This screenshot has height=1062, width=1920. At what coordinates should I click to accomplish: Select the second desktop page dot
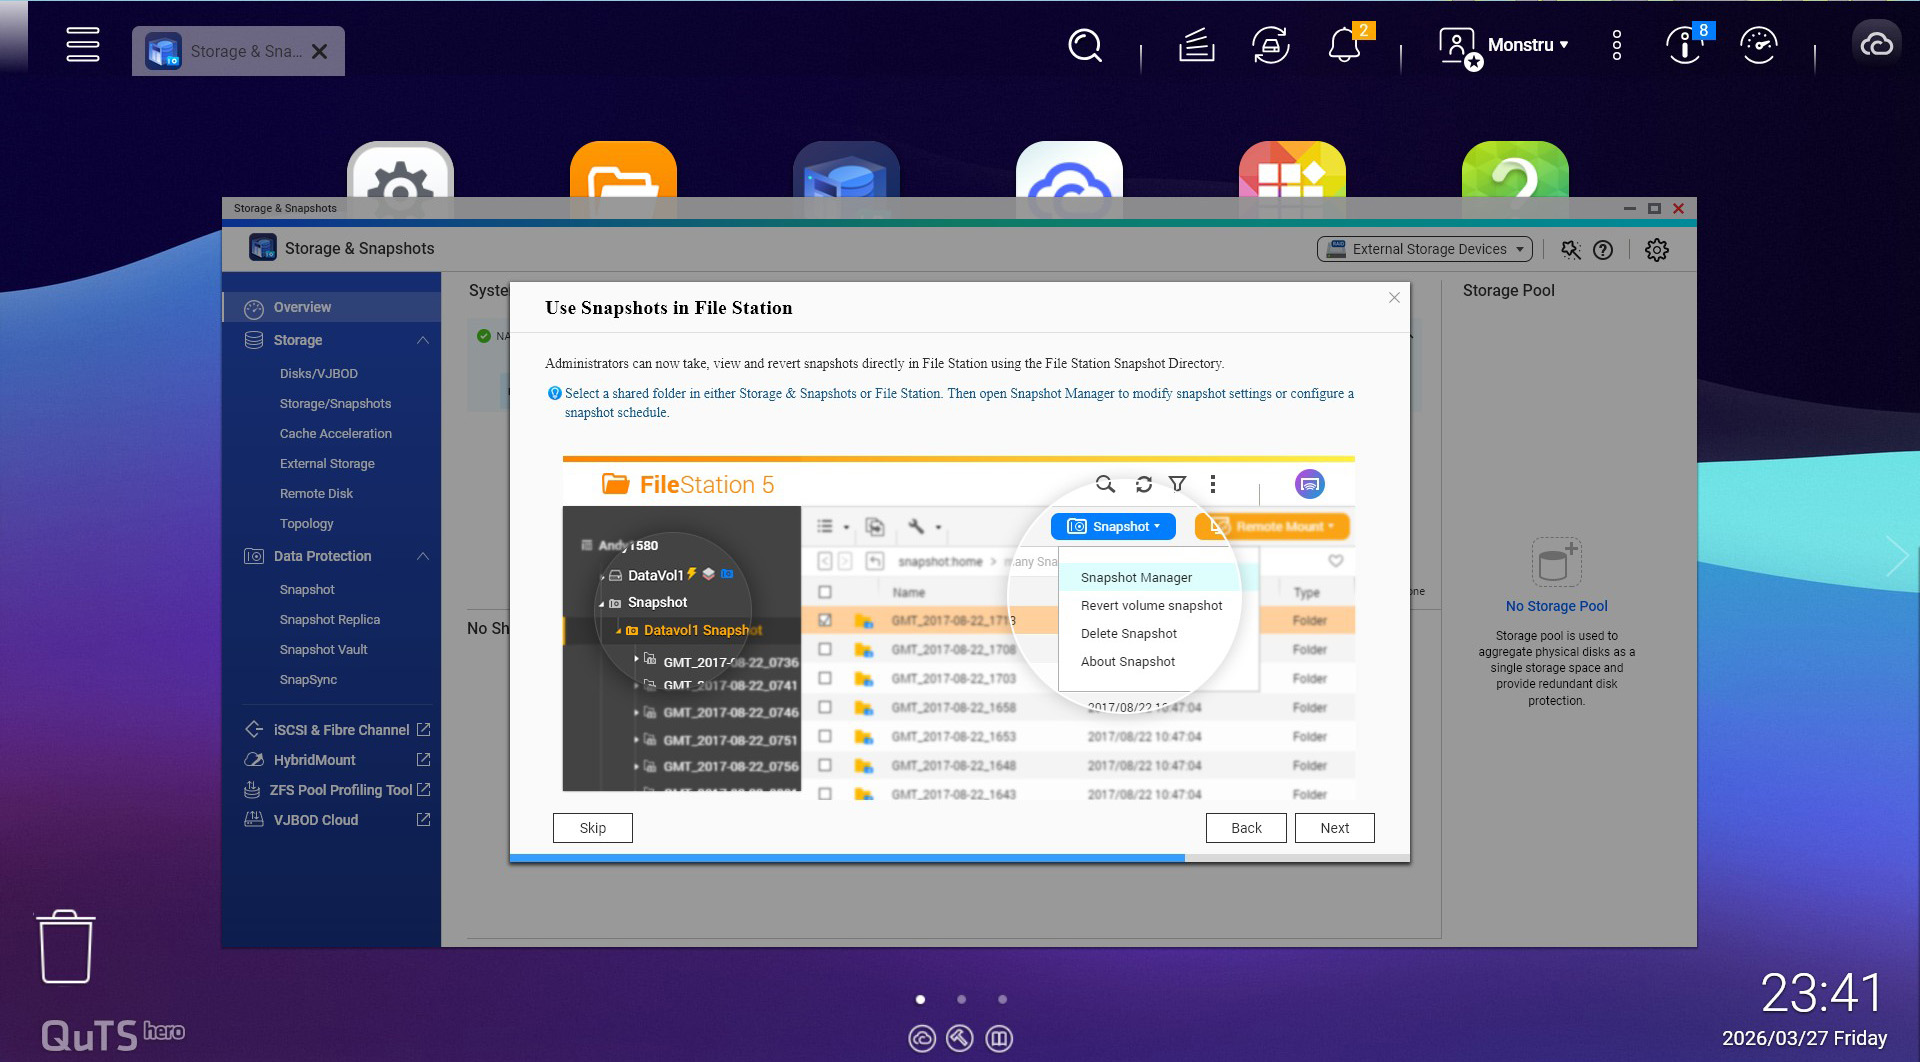pos(961,999)
